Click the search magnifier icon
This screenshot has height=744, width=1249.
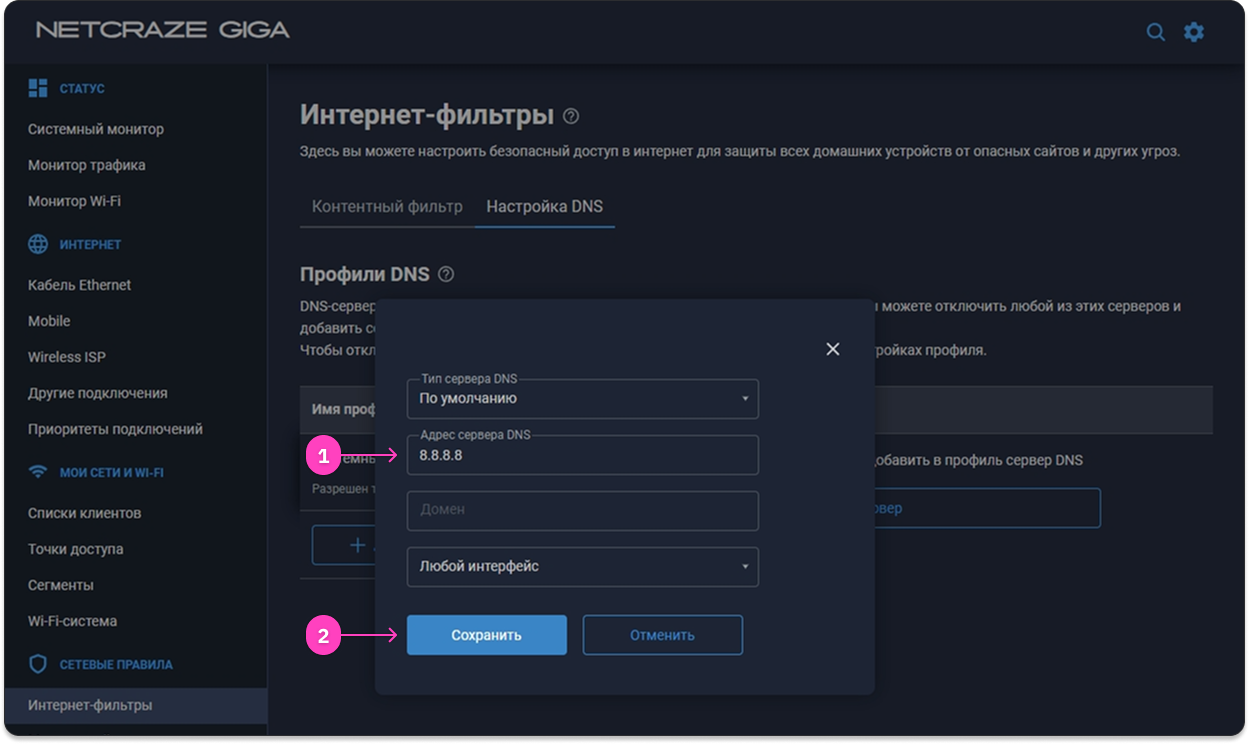pyautogui.click(x=1155, y=32)
